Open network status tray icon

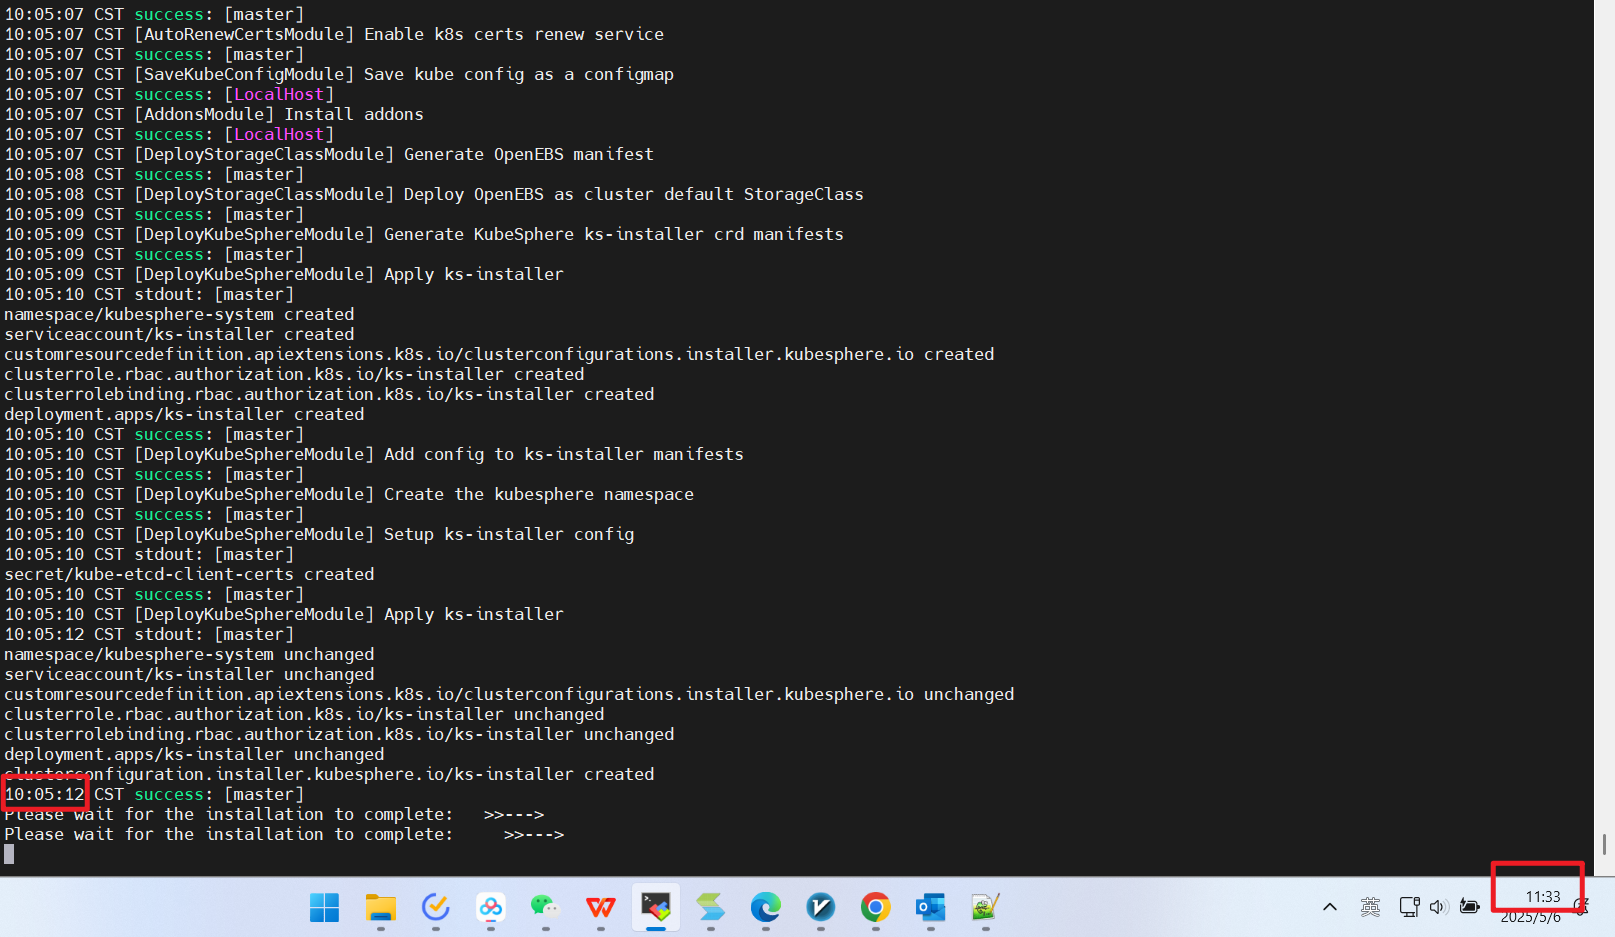1409,907
